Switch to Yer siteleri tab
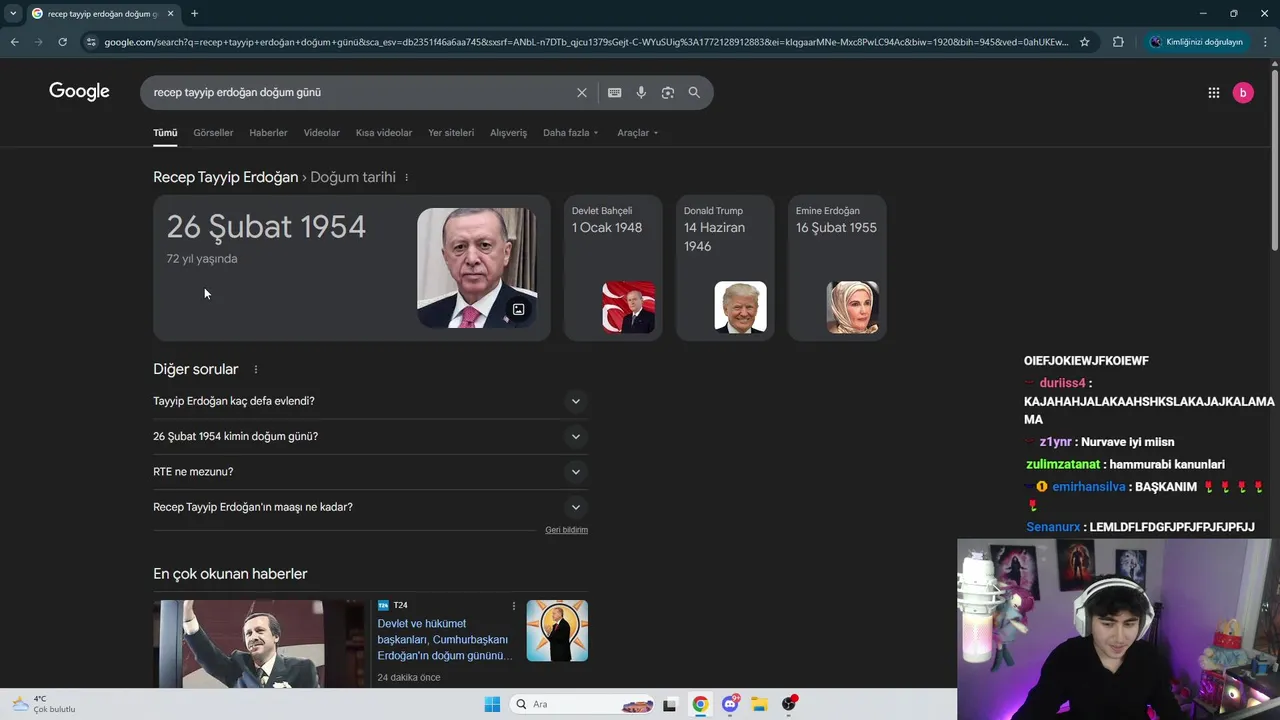 [x=451, y=132]
